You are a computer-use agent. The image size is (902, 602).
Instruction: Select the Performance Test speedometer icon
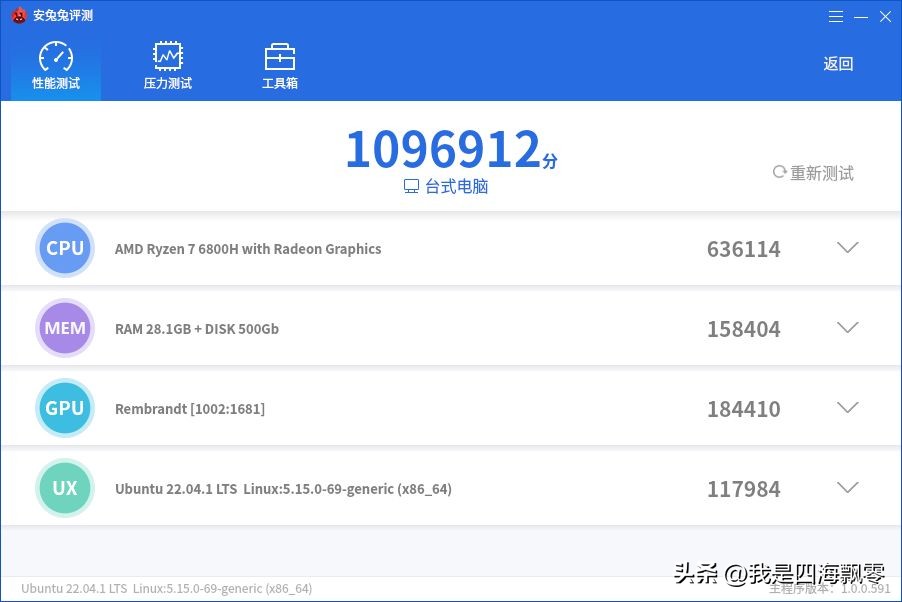55,55
